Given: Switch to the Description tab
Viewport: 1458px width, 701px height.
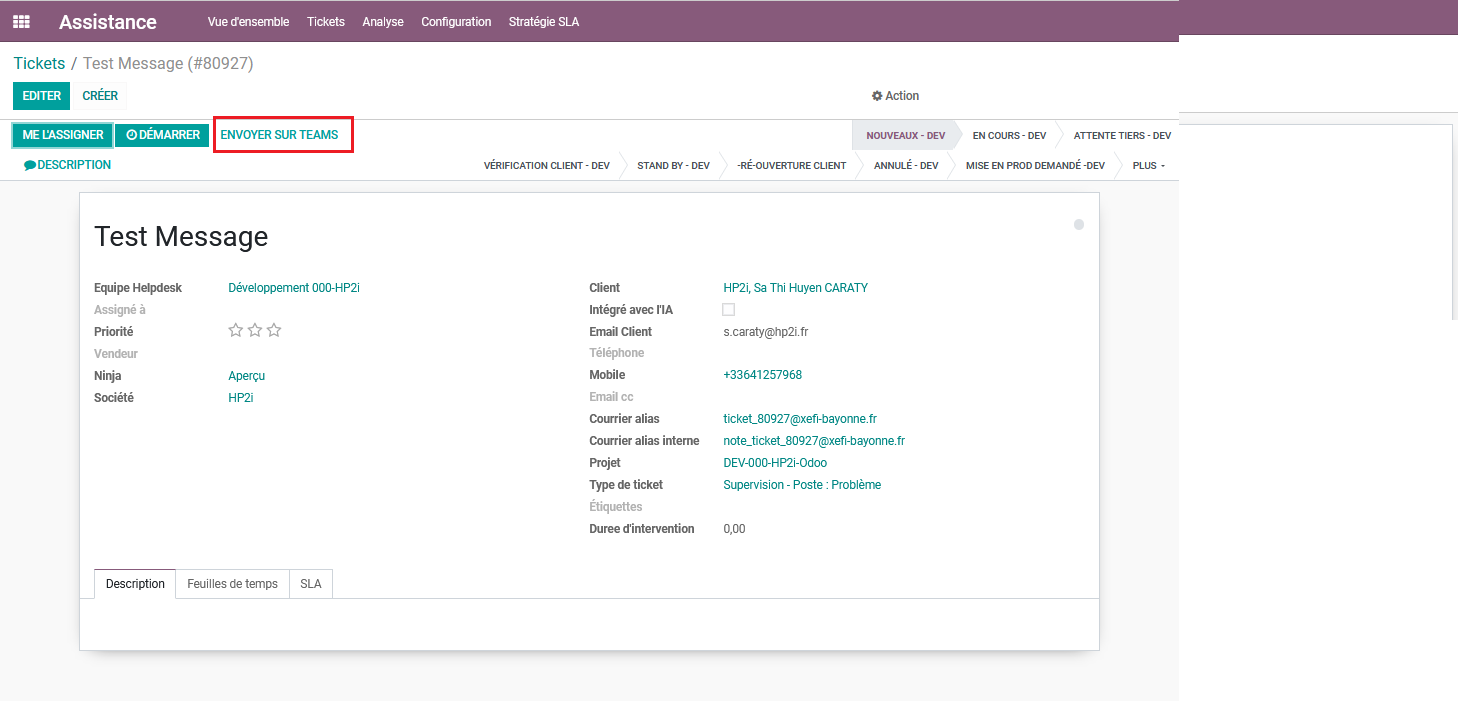Looking at the screenshot, I should [x=135, y=584].
